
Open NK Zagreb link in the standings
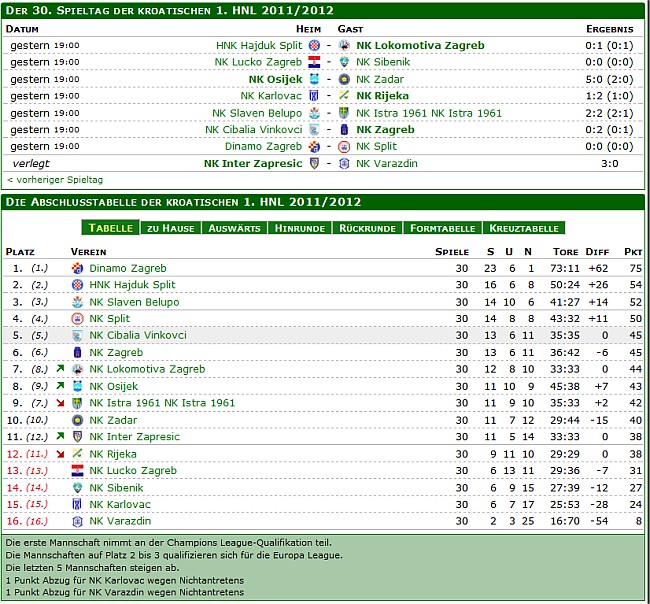[x=116, y=352]
